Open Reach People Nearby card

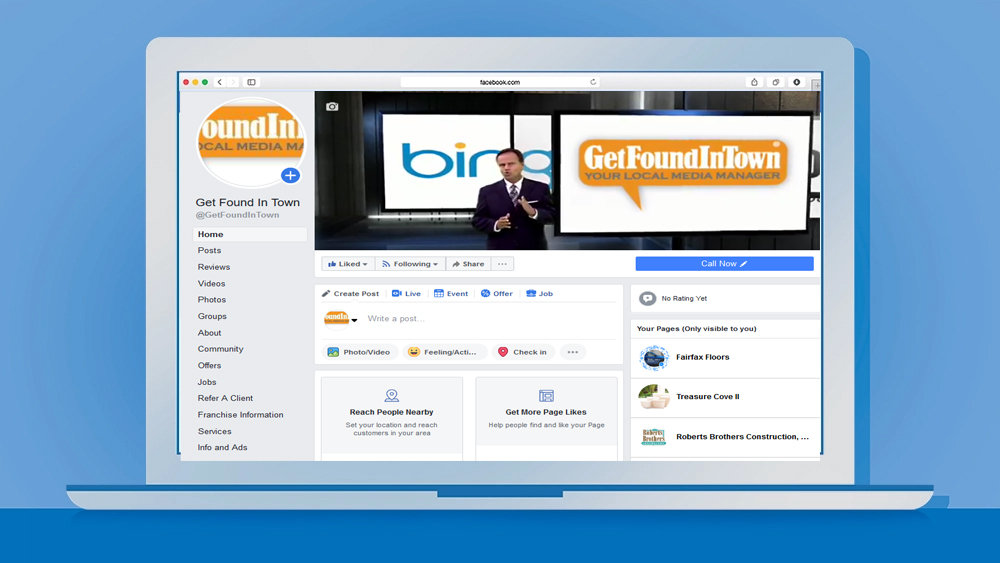(392, 415)
